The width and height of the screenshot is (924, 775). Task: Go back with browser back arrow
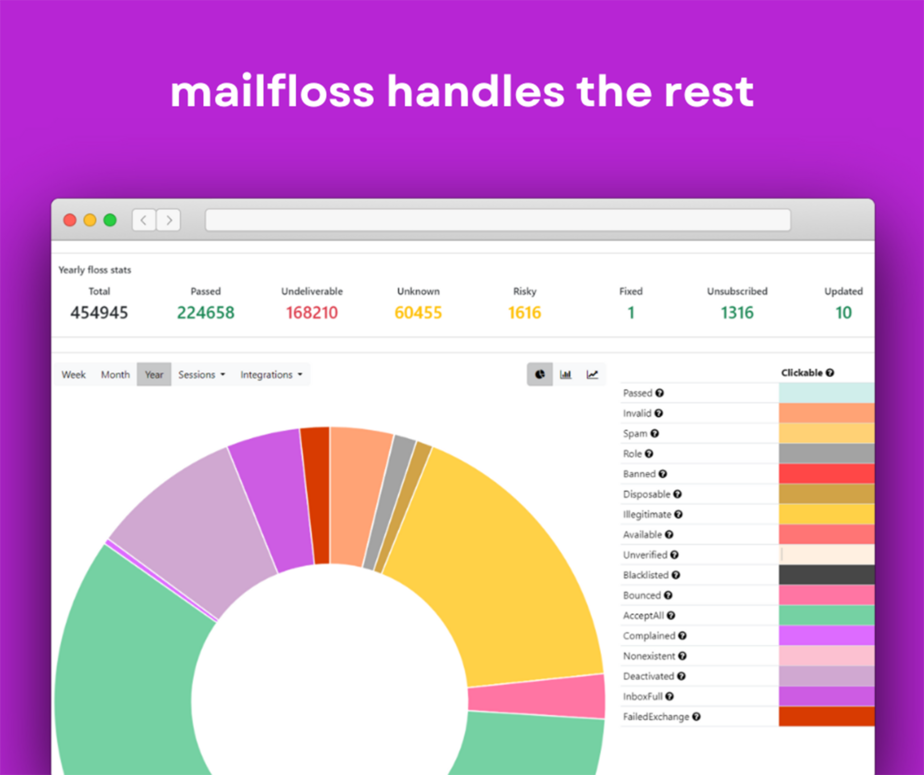pos(144,220)
